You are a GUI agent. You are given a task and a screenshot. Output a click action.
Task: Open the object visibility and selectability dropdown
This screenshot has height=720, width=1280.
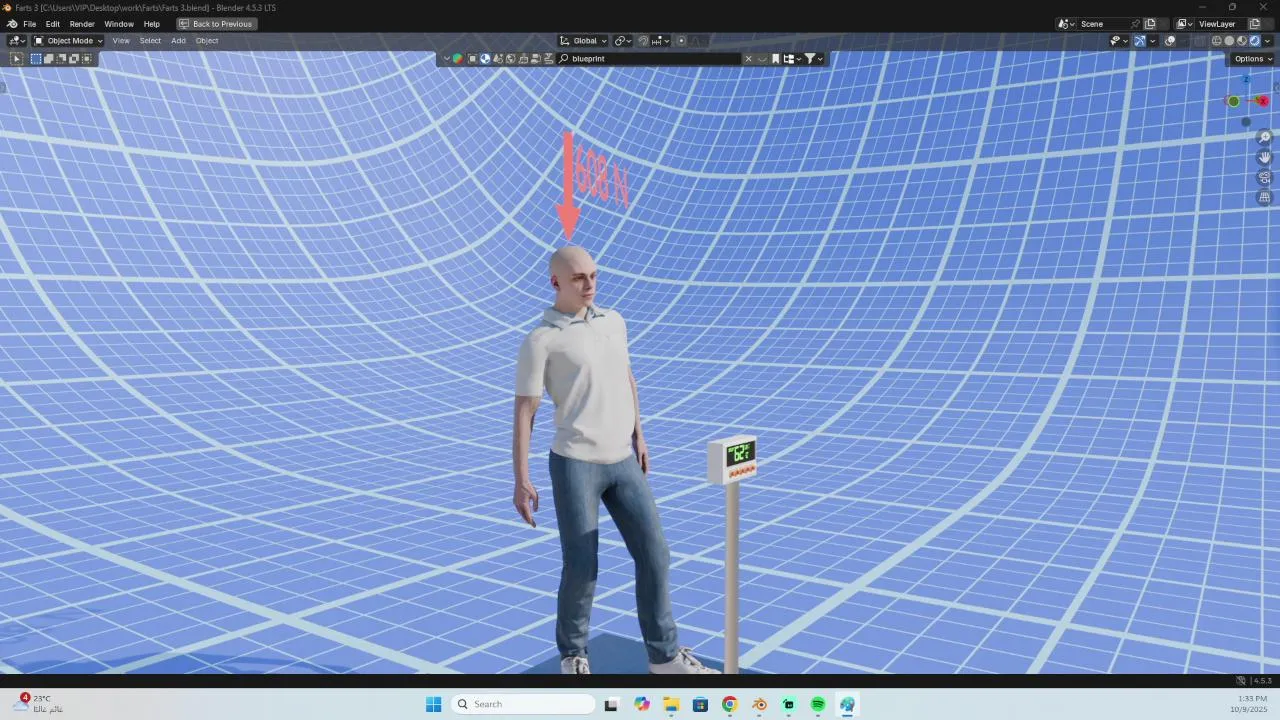point(1119,41)
